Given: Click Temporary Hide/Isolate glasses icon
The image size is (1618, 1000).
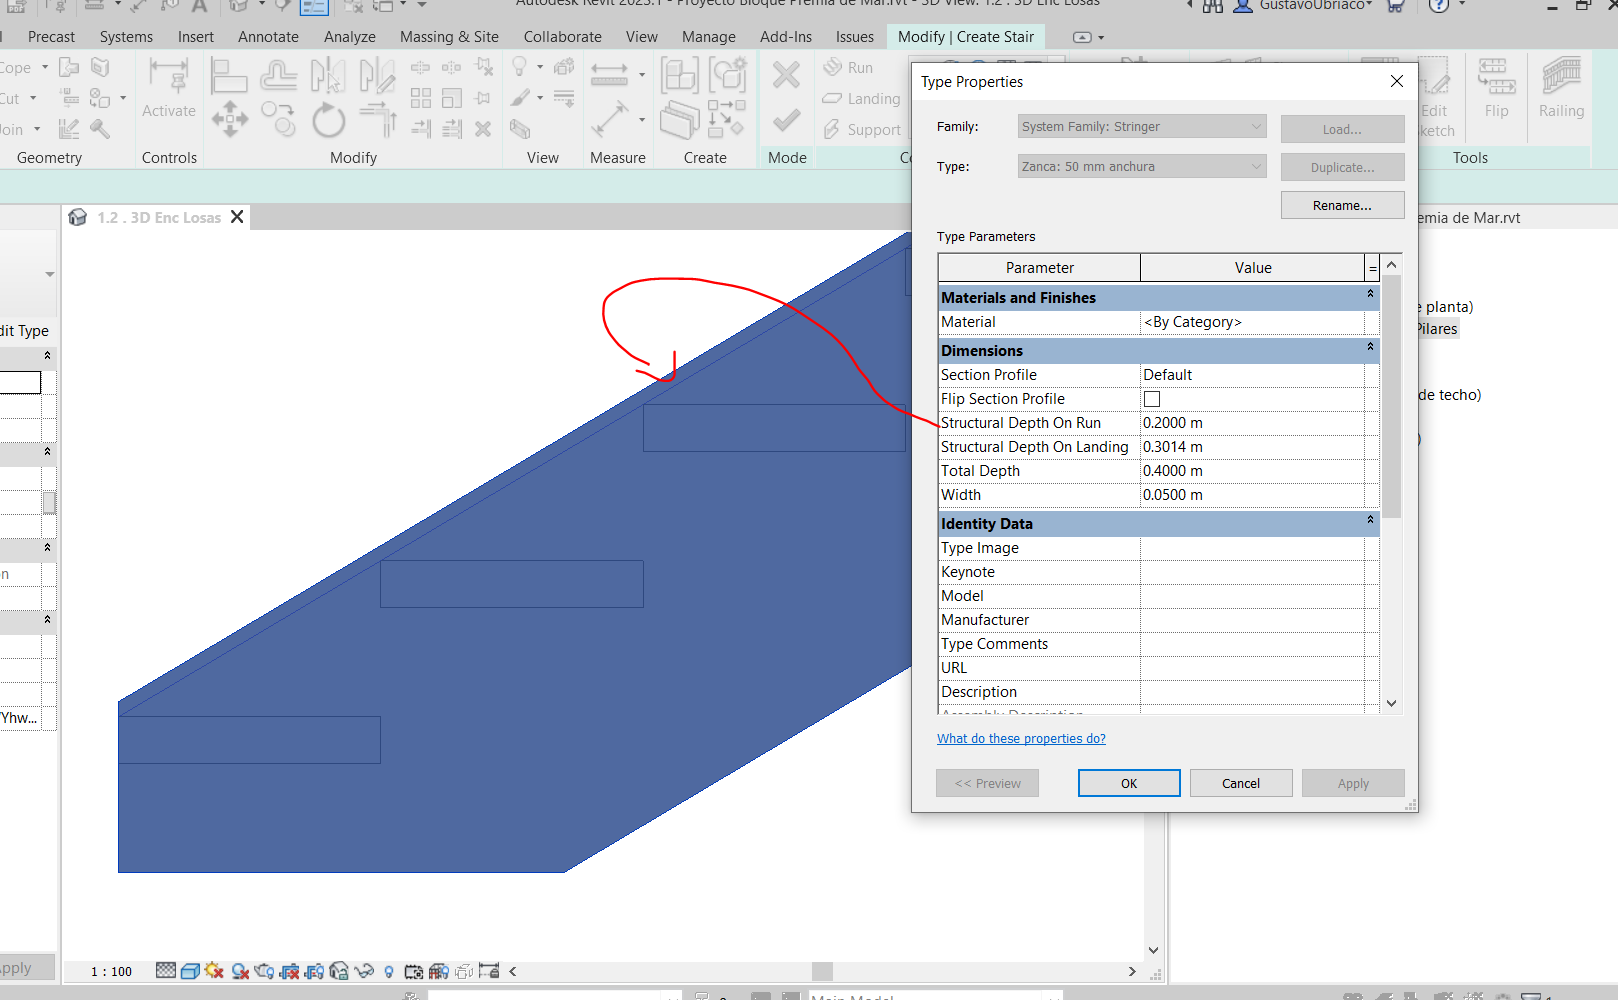Looking at the screenshot, I should click(364, 970).
